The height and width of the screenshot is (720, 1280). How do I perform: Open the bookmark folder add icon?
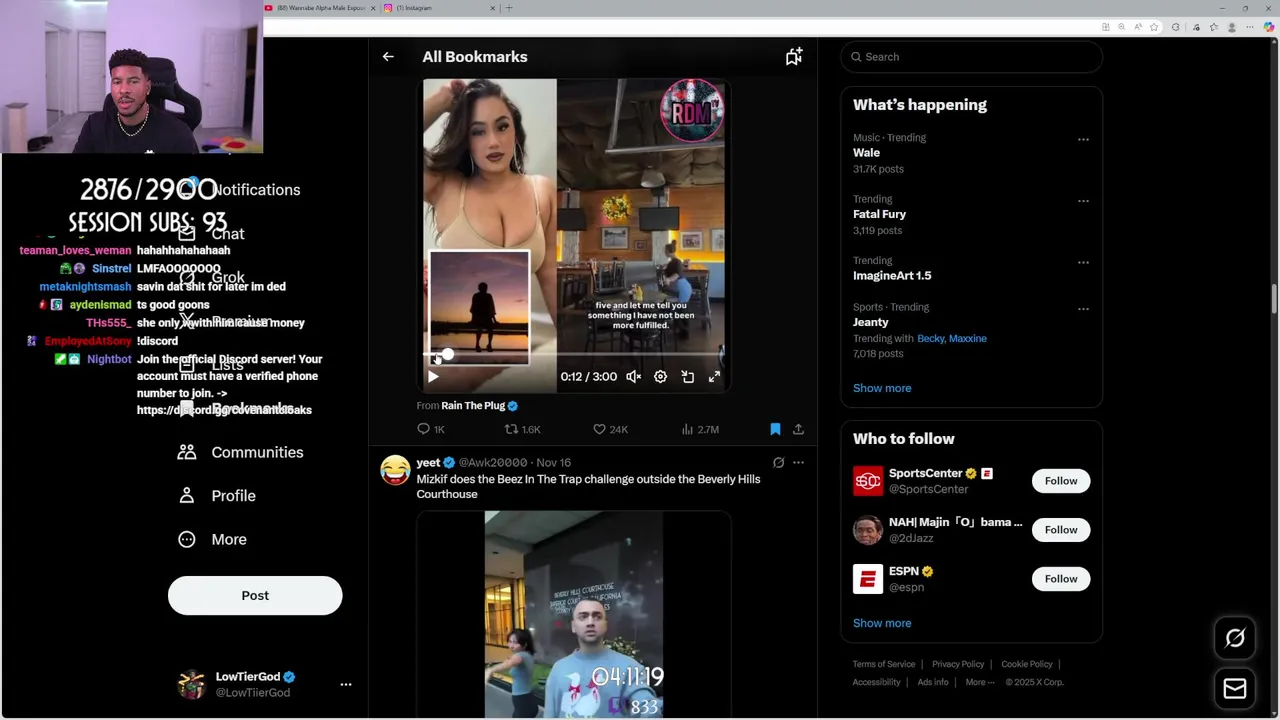pyautogui.click(x=793, y=57)
